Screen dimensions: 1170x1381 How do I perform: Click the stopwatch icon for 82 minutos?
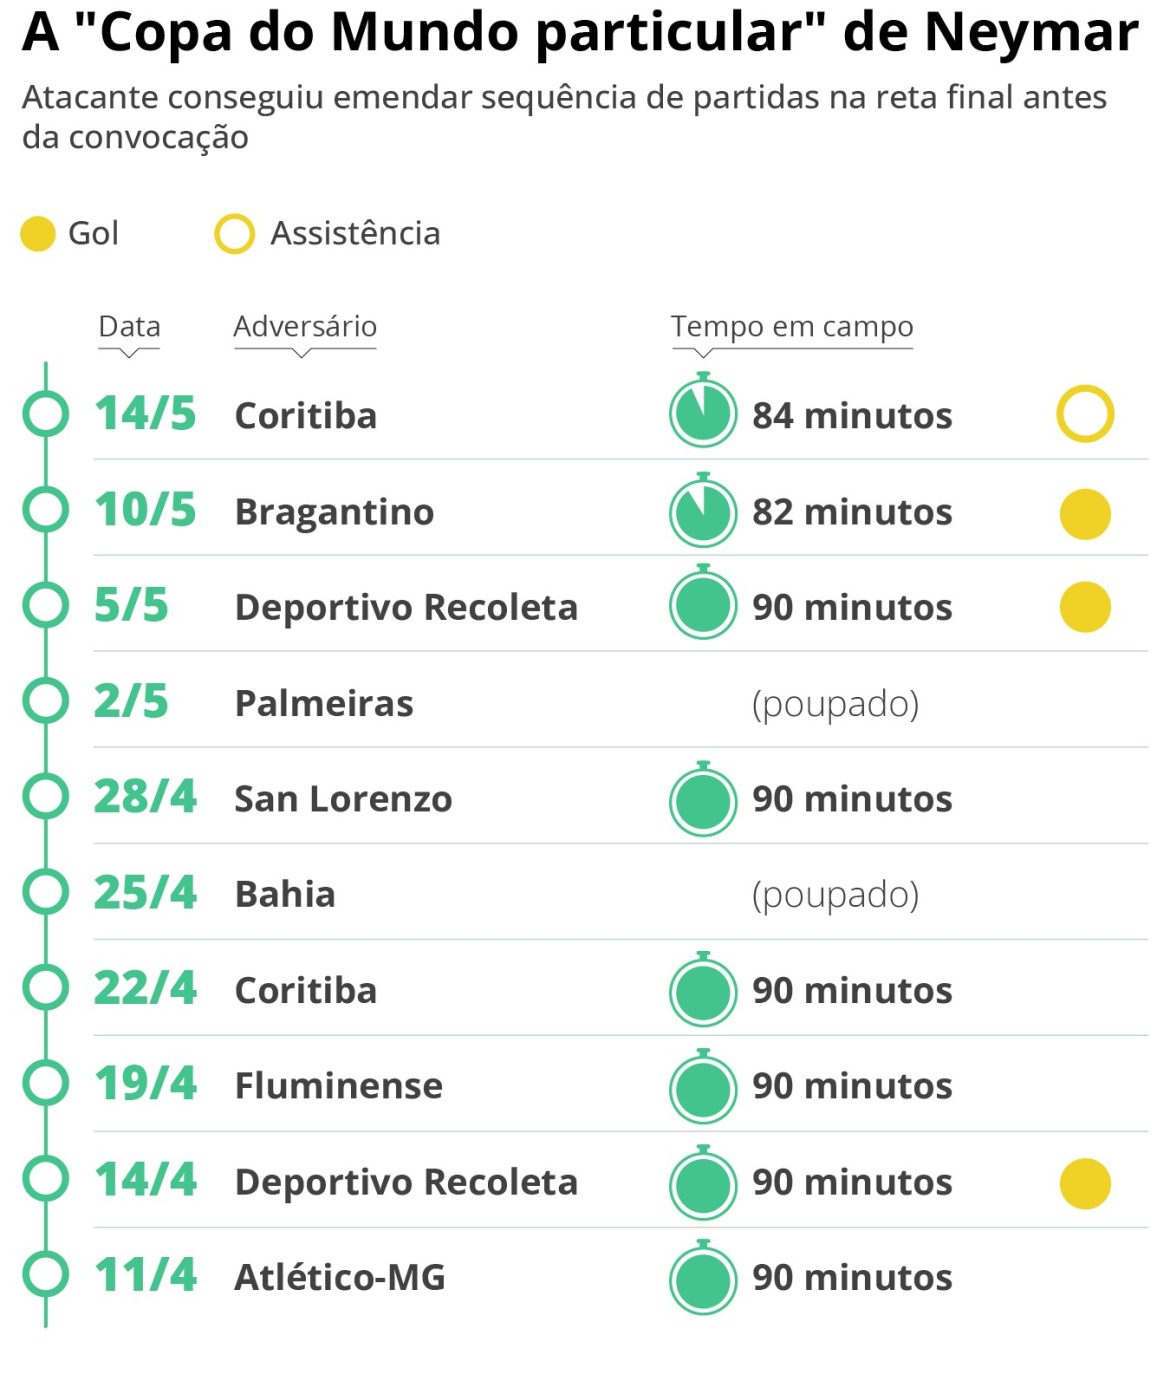(703, 510)
